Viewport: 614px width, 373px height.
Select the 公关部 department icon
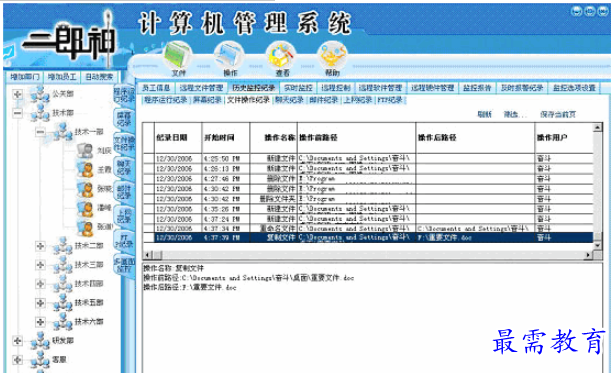point(40,94)
